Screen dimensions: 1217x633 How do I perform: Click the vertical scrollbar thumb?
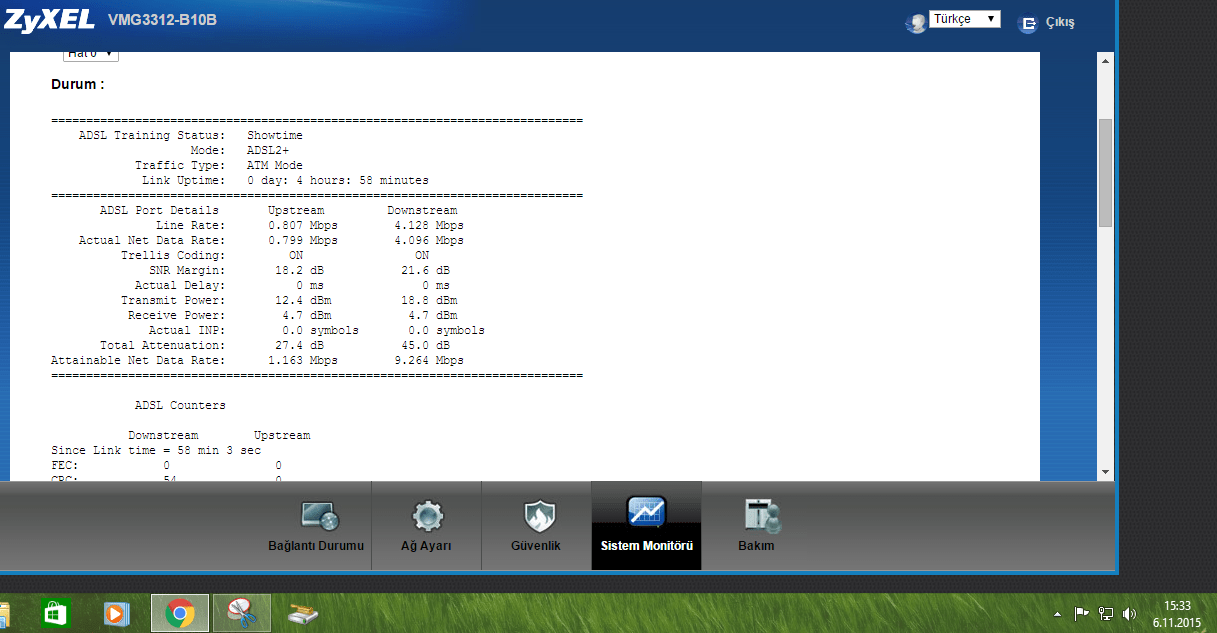click(1105, 173)
